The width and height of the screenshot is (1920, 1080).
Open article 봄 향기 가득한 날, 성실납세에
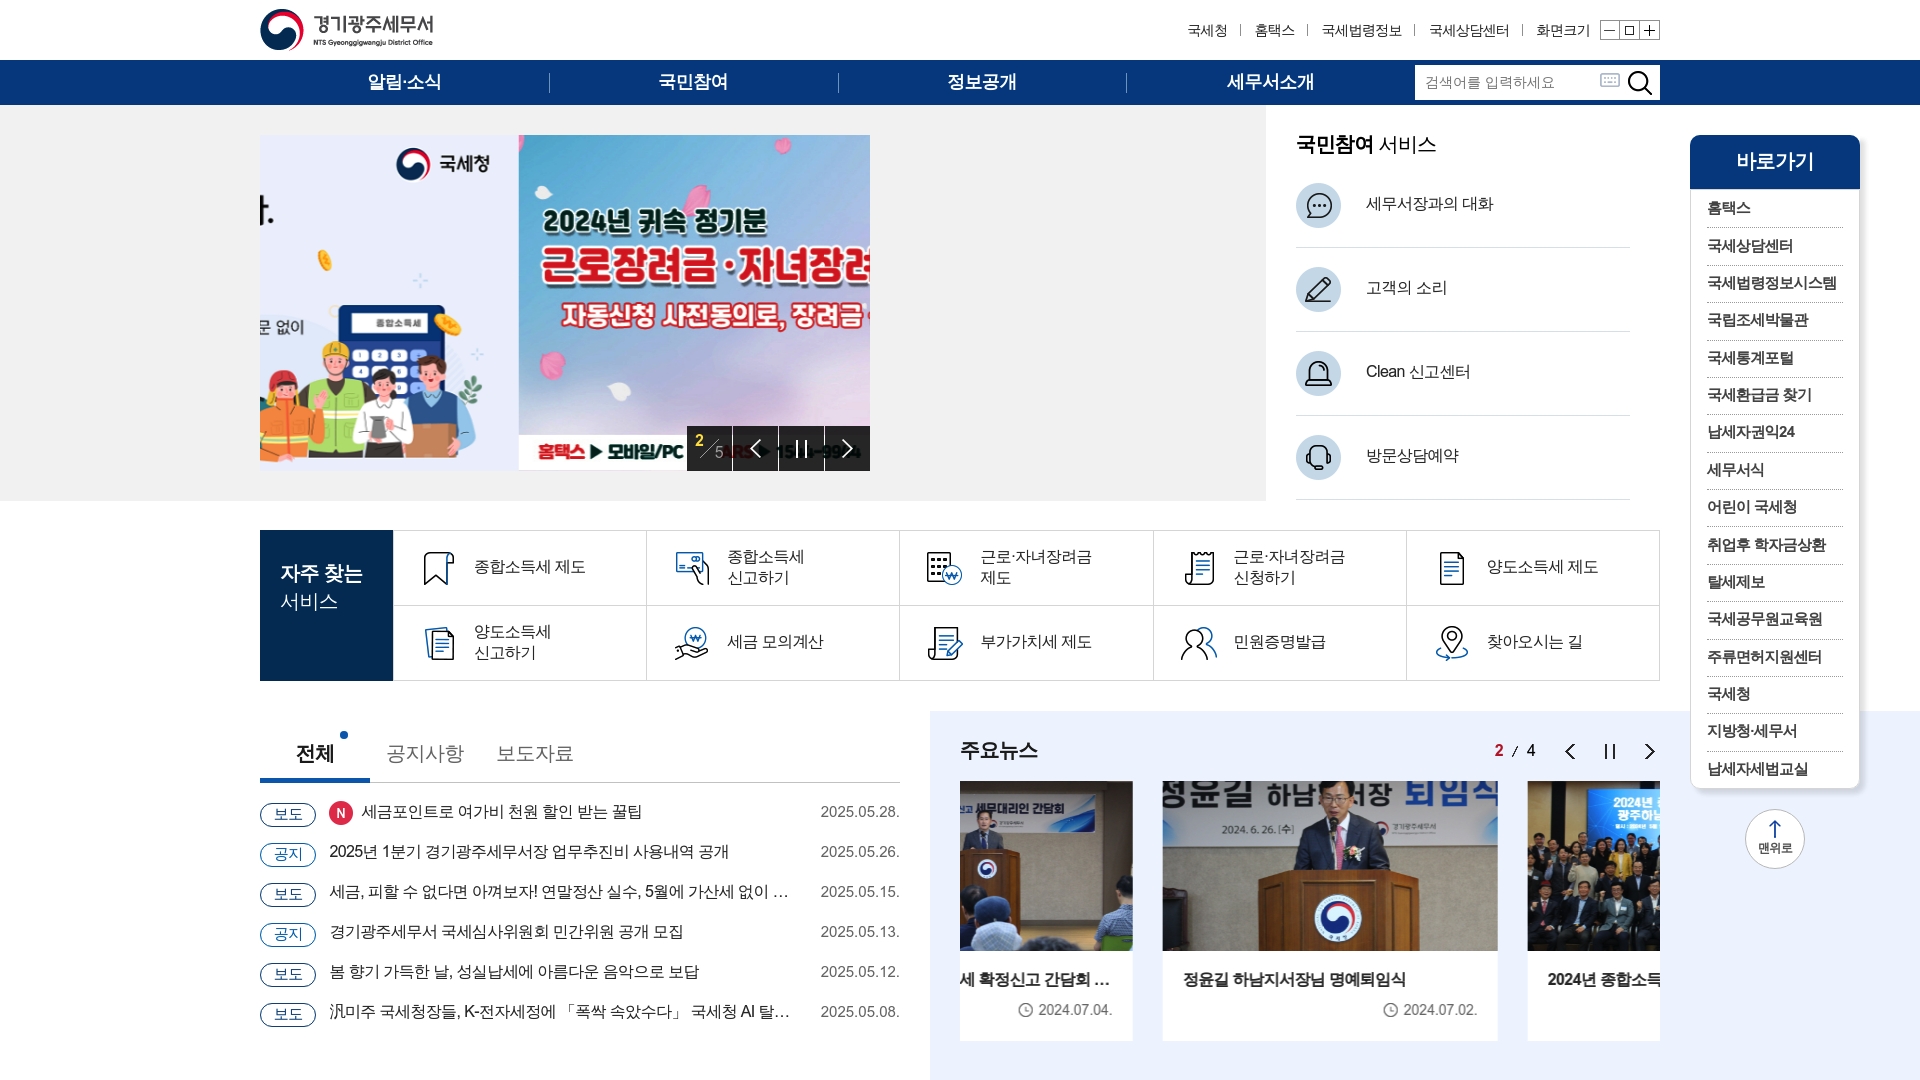click(514, 973)
